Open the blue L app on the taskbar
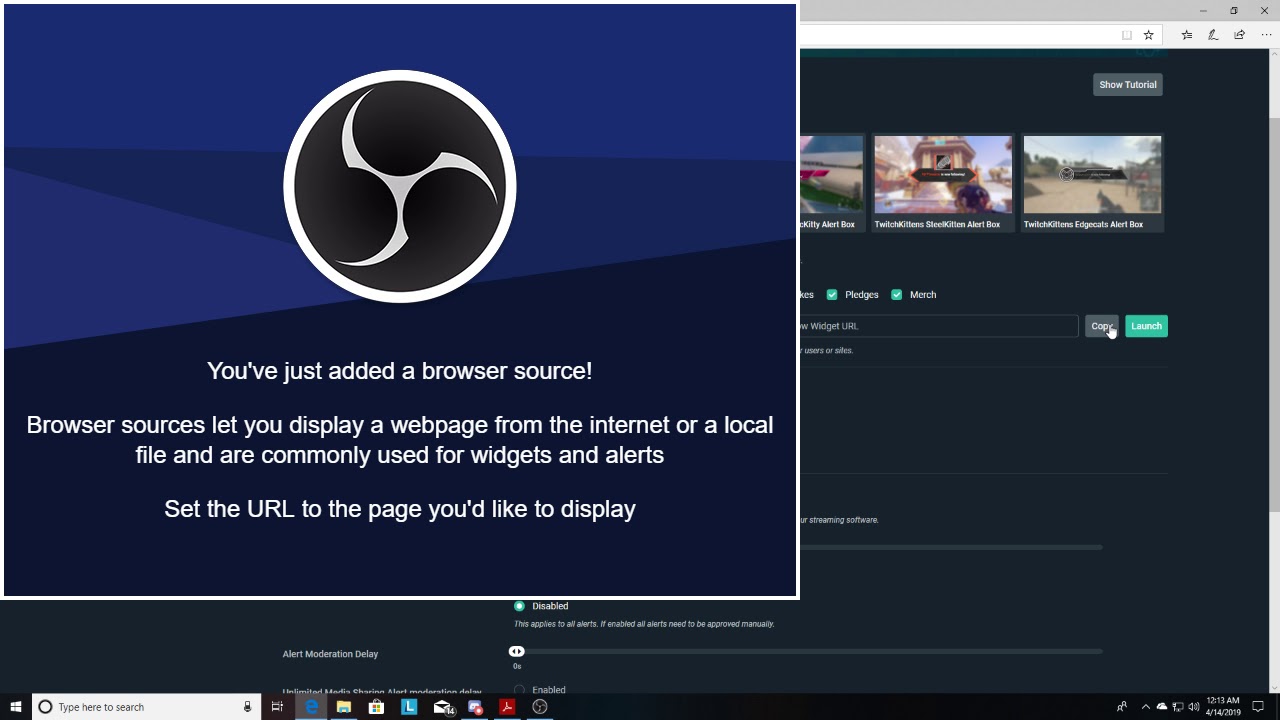This screenshot has height=720, width=1280. [409, 707]
